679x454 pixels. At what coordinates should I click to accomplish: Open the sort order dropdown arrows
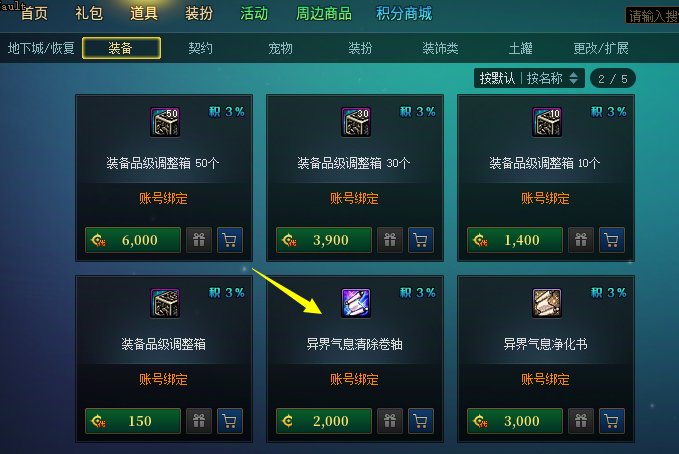pos(573,78)
